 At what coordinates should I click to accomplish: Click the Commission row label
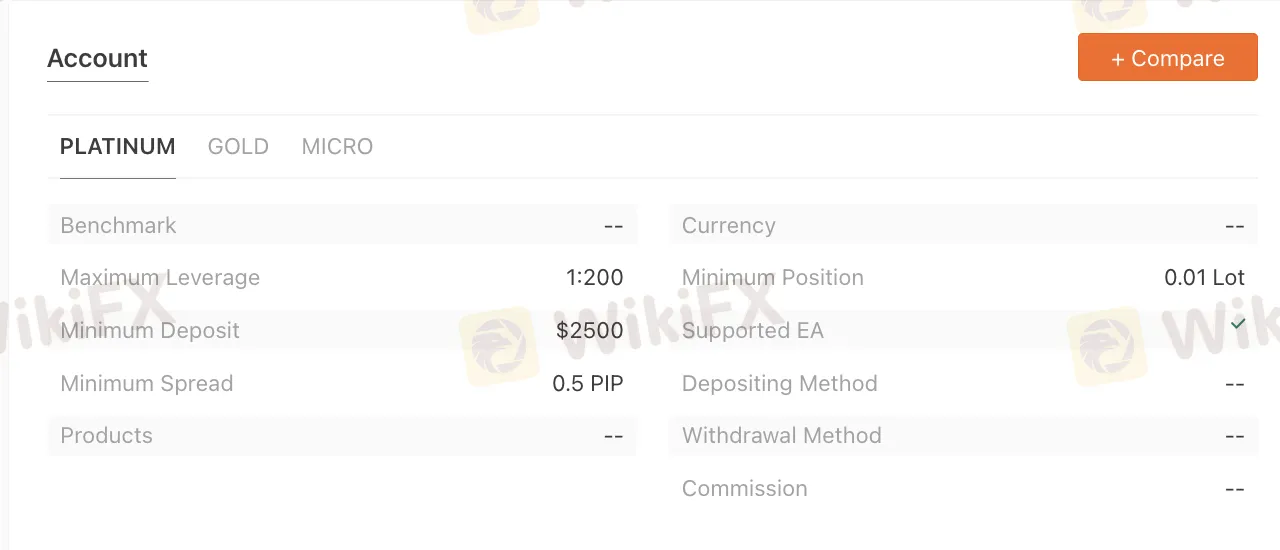tap(744, 489)
